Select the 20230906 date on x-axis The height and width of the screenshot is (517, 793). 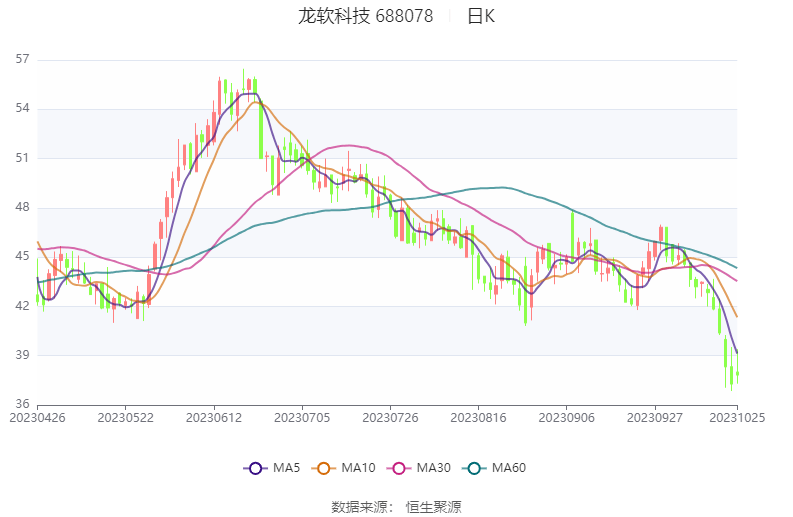[x=567, y=419]
